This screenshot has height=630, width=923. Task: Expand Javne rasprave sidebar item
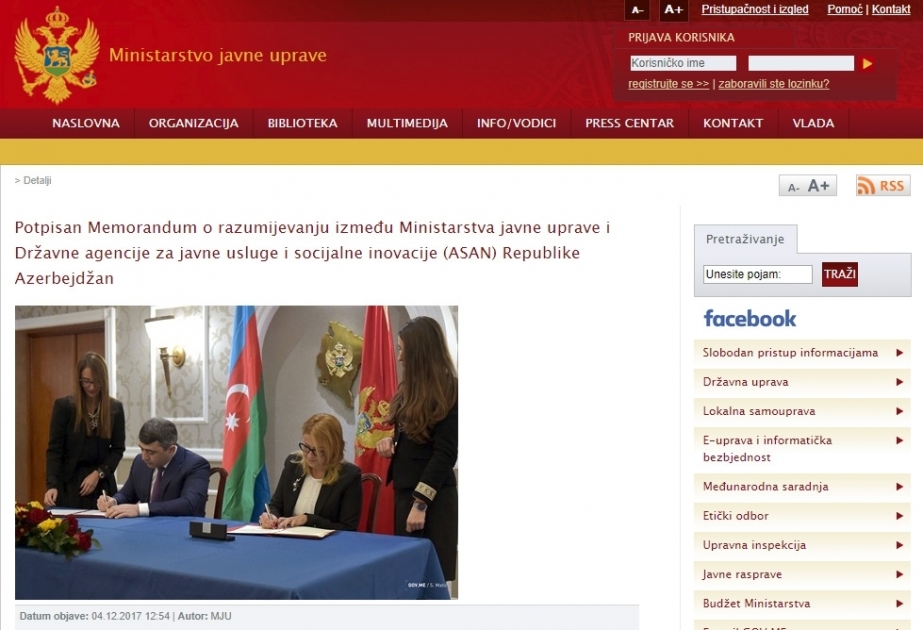[802, 574]
